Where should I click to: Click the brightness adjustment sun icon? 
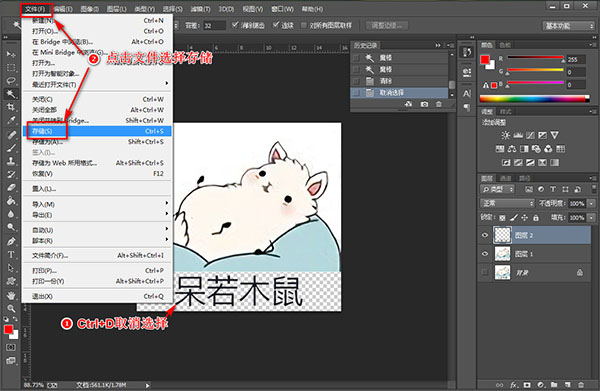(x=505, y=135)
